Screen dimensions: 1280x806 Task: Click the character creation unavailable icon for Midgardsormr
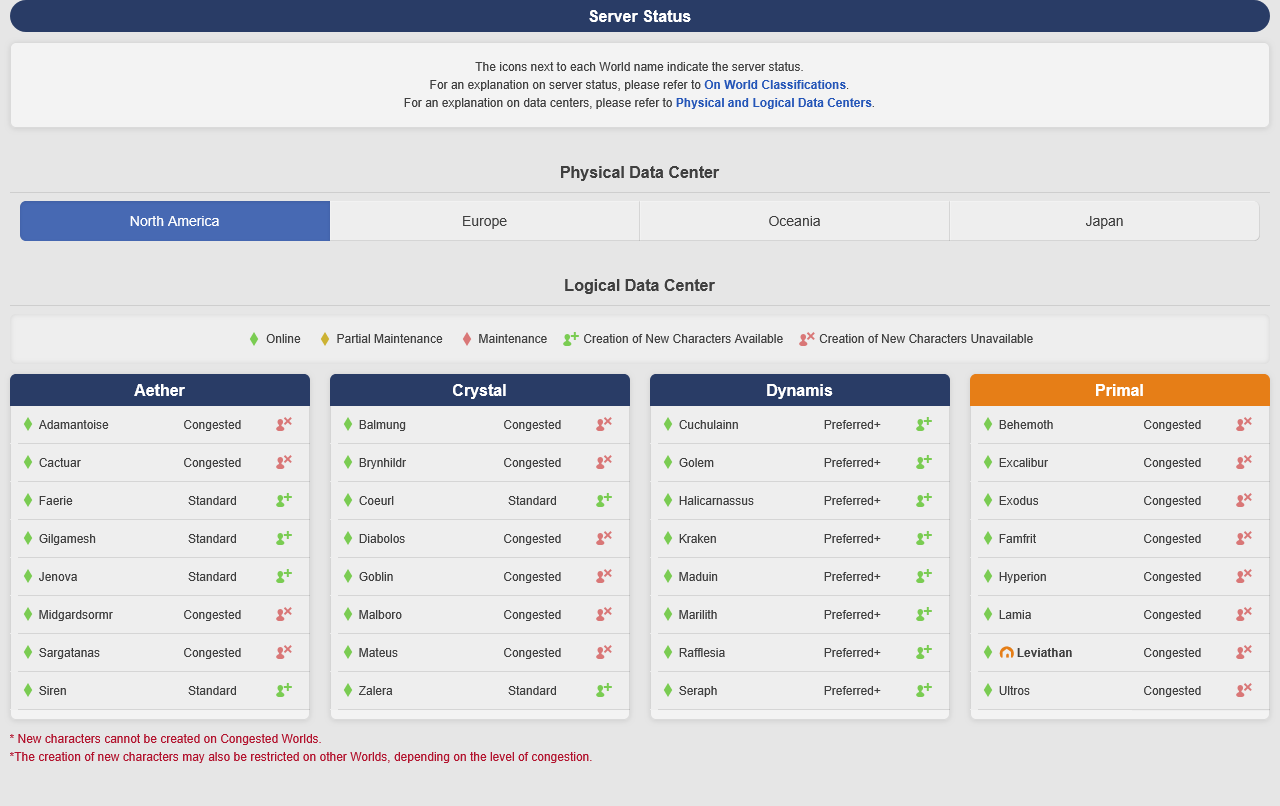[x=284, y=614]
